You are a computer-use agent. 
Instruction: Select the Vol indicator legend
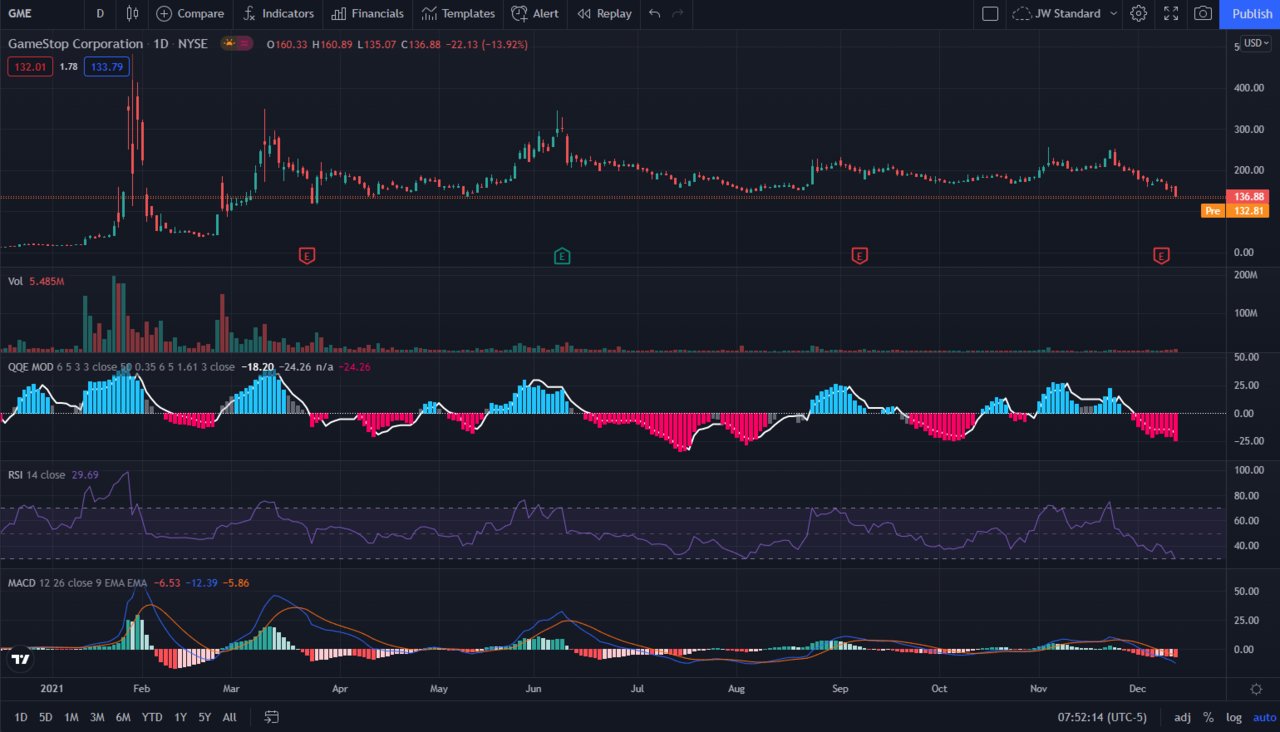(x=15, y=282)
